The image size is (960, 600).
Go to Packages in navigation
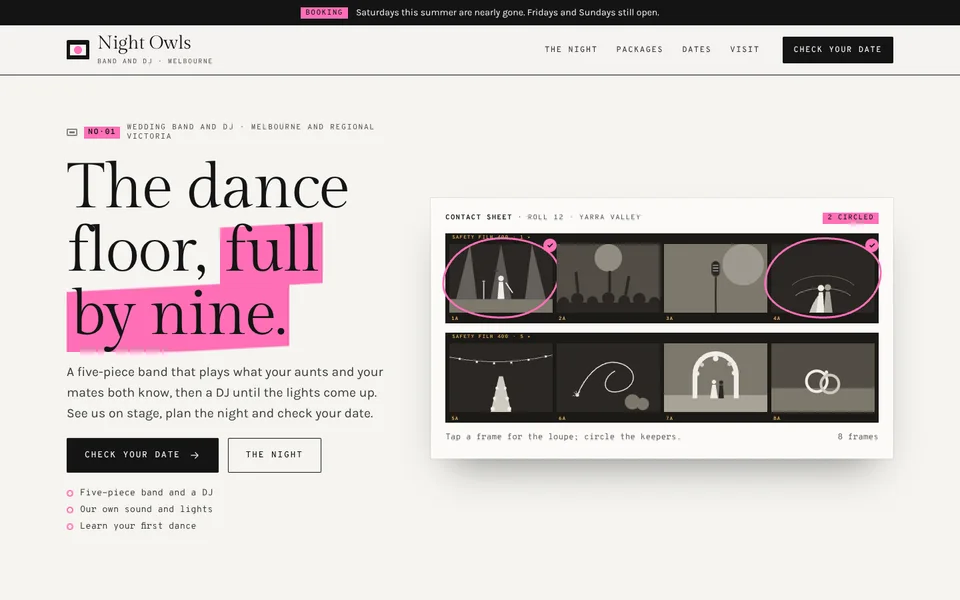(639, 50)
